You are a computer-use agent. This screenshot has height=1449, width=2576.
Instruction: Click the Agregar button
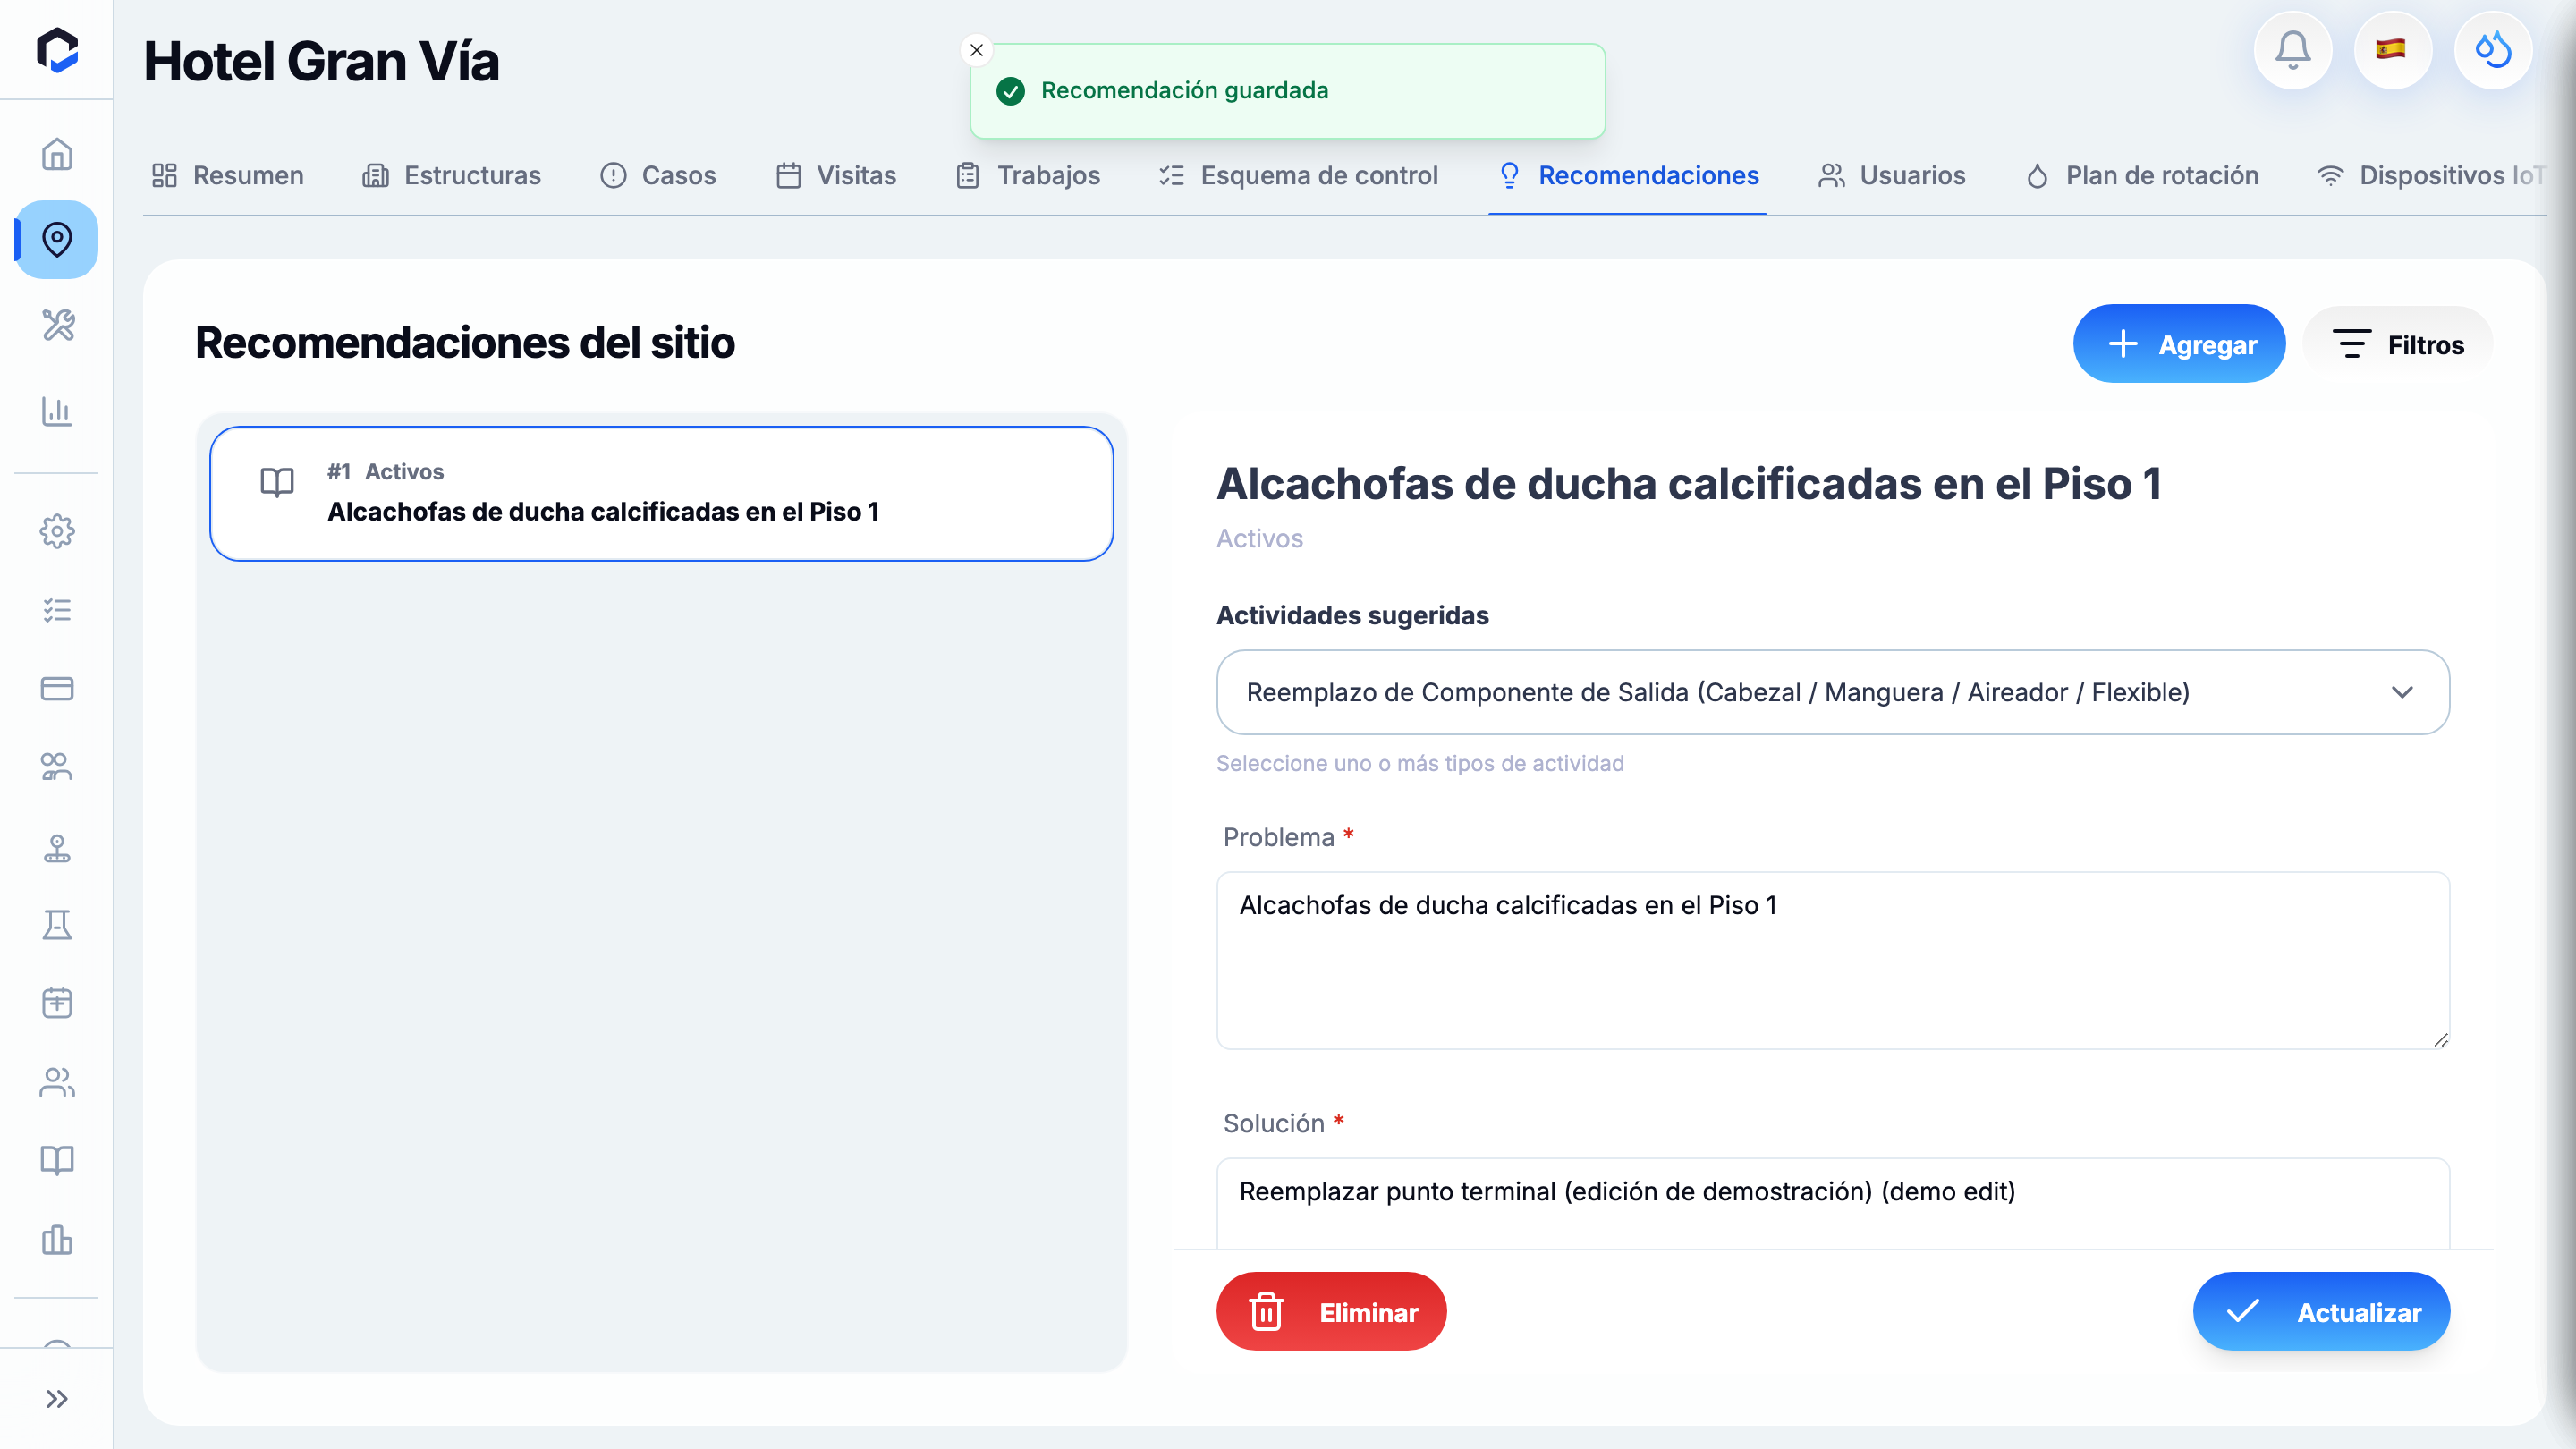pyautogui.click(x=2179, y=344)
